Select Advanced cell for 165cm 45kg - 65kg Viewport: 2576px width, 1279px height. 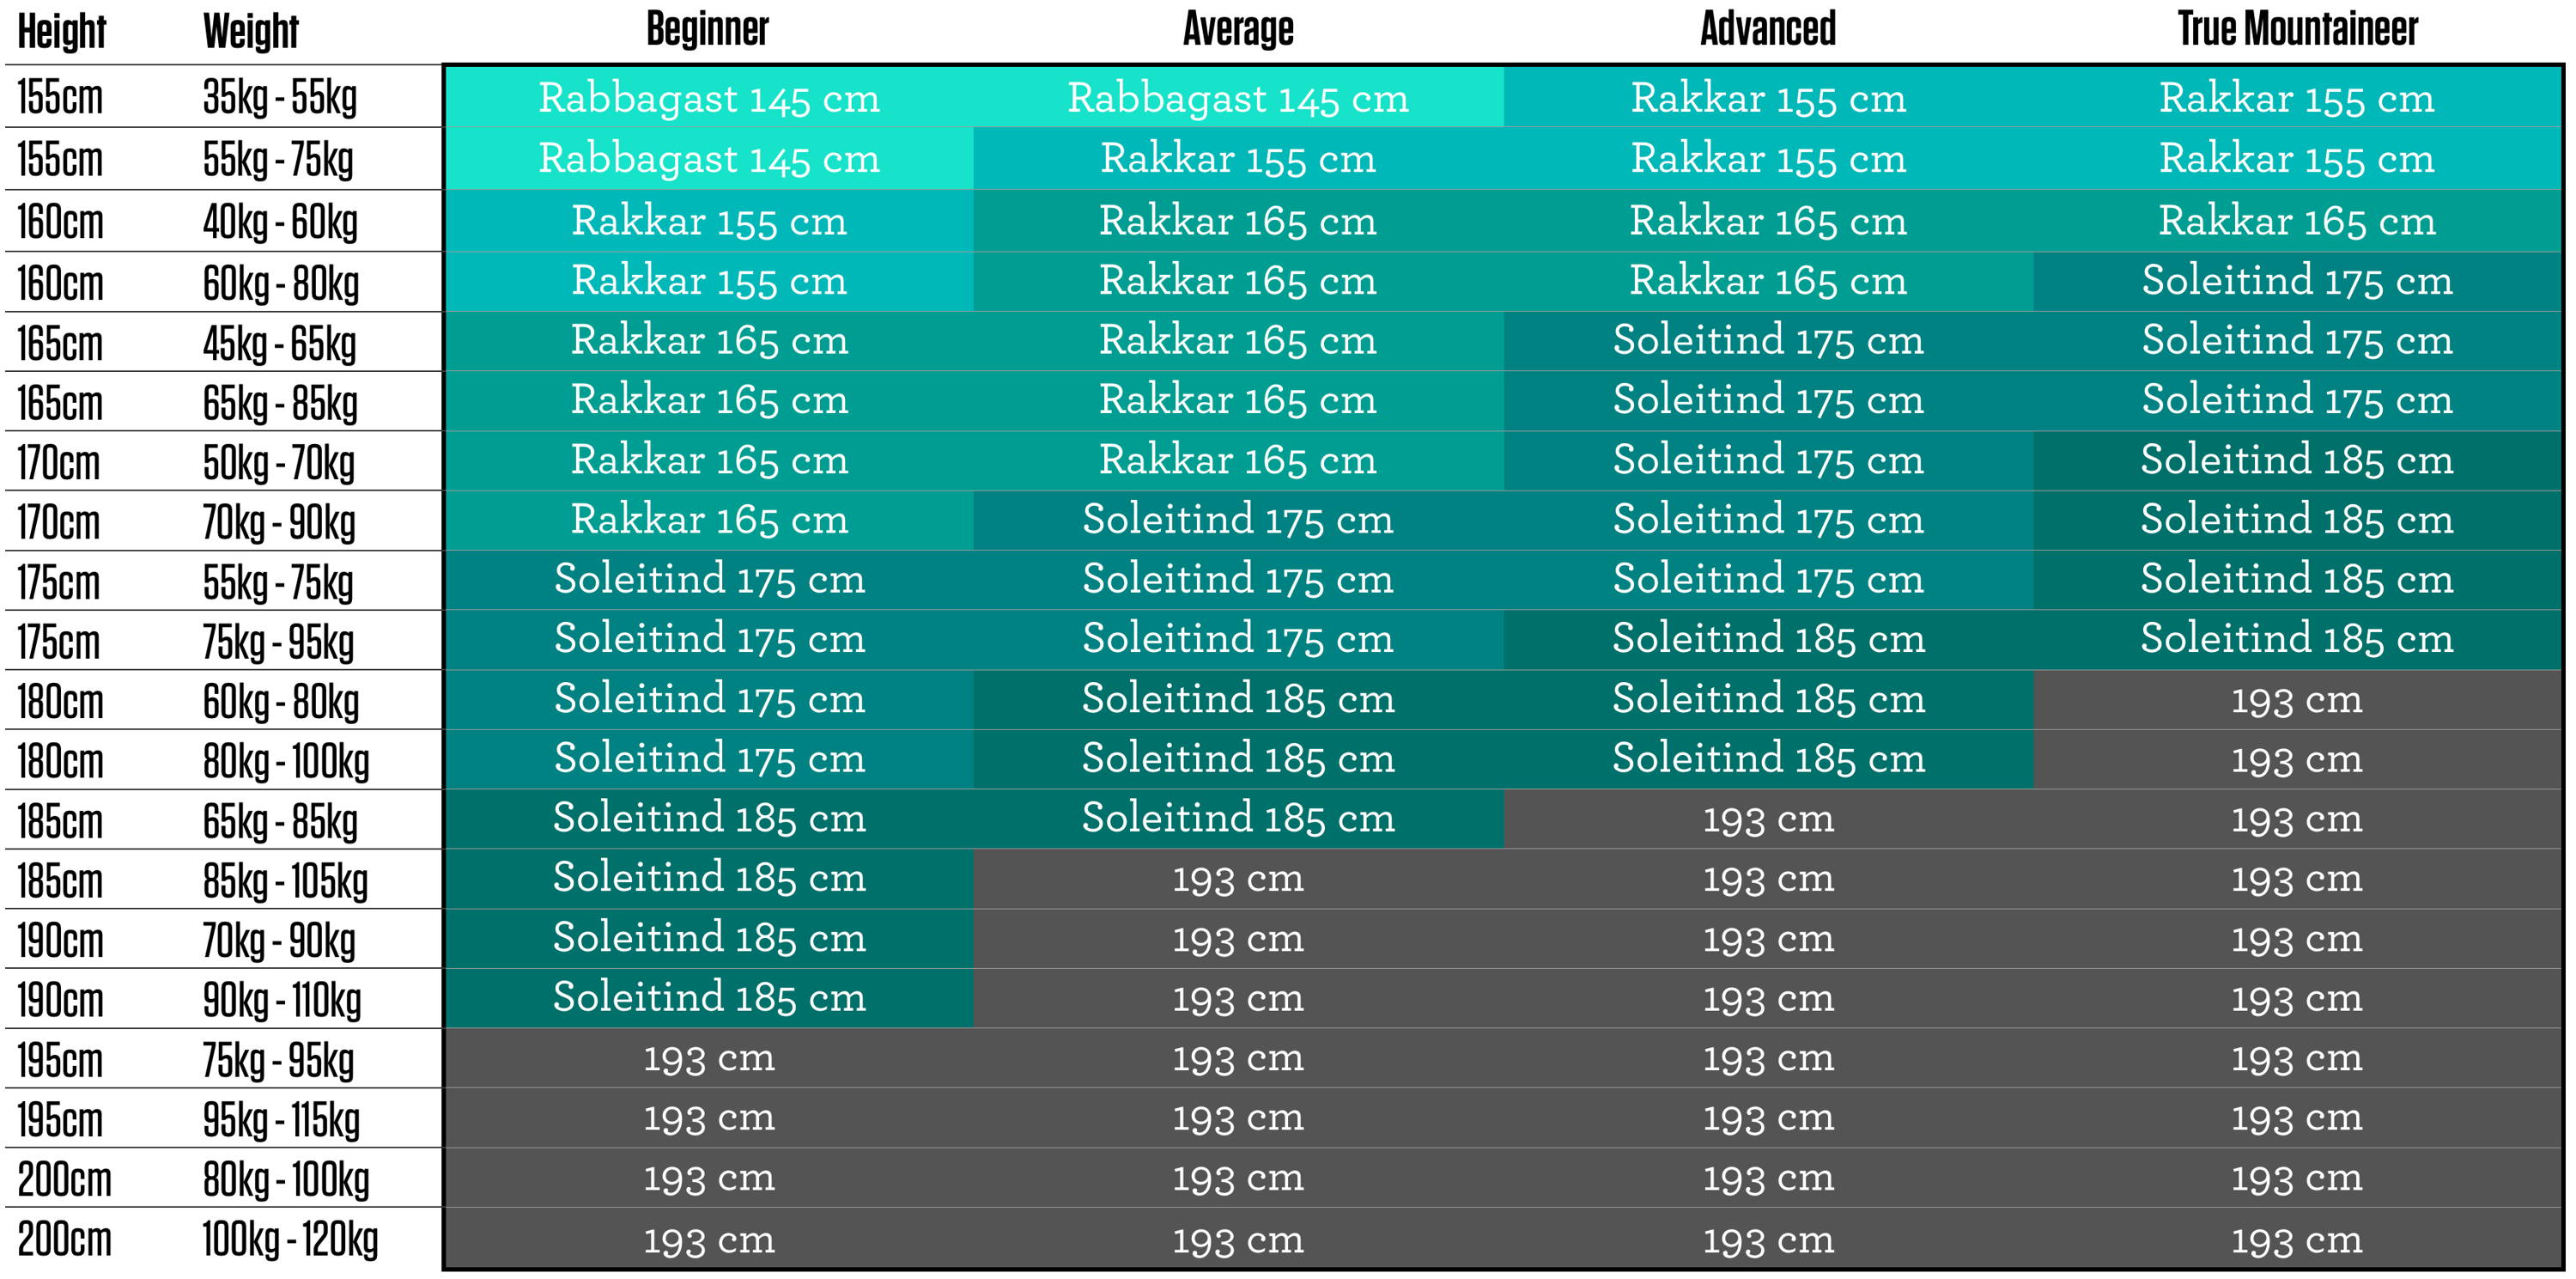(x=1768, y=341)
